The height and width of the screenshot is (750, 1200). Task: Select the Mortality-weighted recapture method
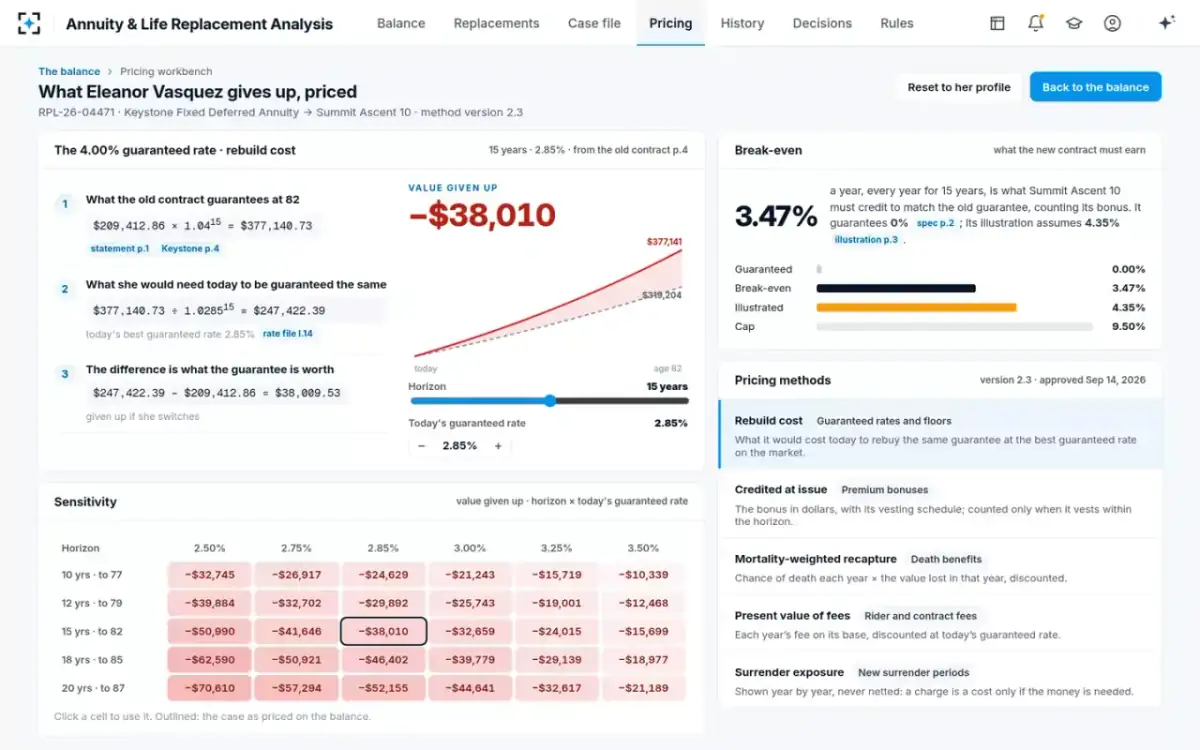940,568
